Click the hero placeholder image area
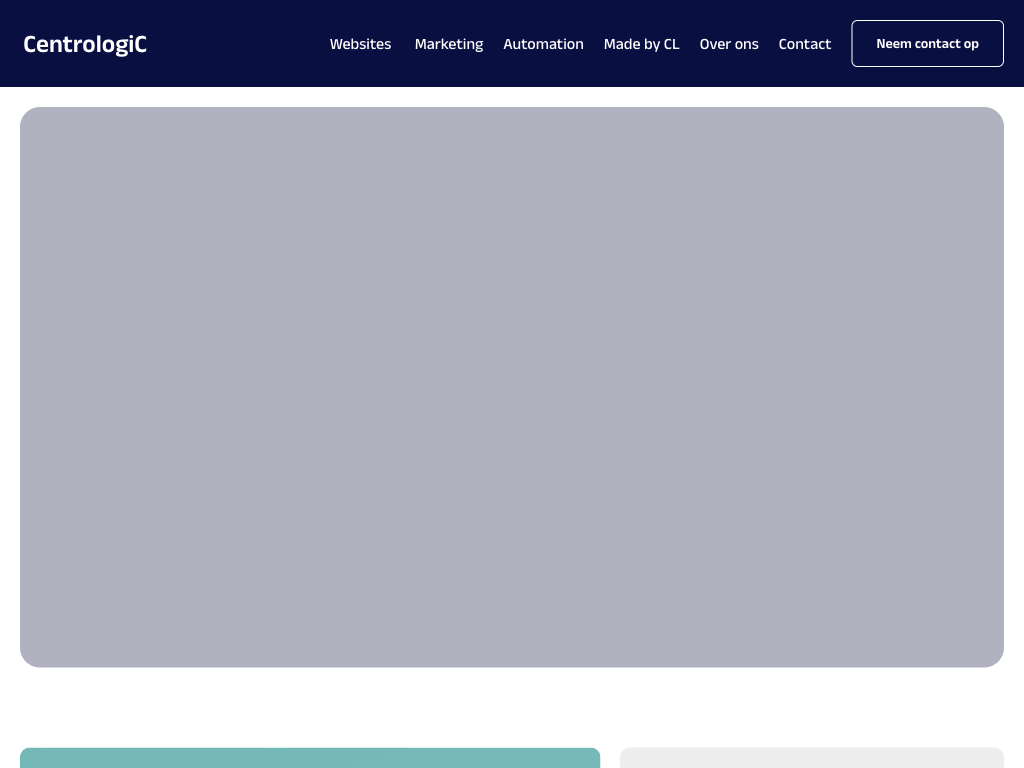 click(512, 387)
